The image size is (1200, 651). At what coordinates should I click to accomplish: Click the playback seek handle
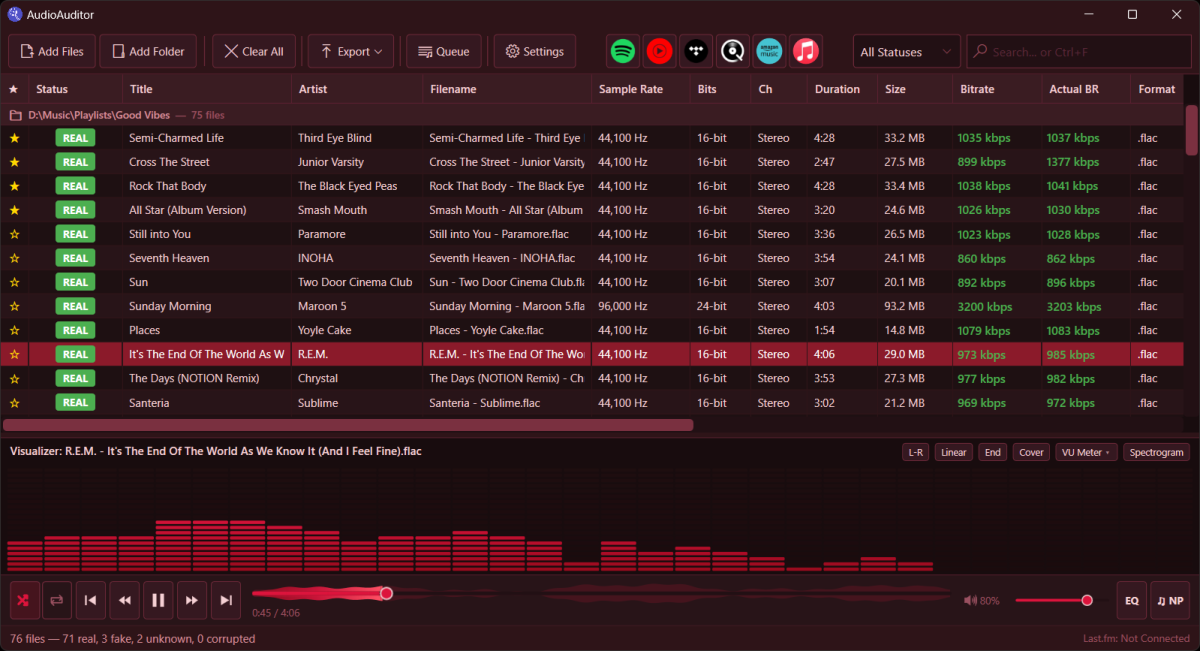click(386, 593)
